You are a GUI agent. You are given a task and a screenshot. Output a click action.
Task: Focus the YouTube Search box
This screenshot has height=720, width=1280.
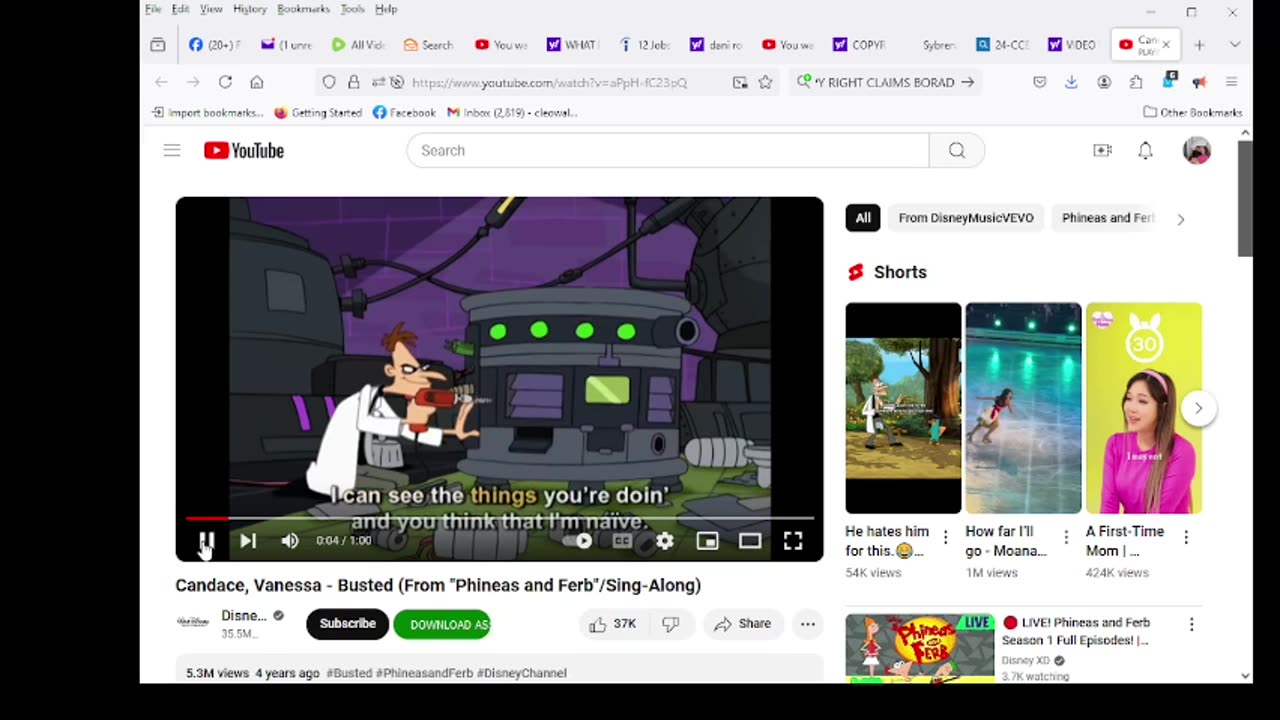[668, 150]
